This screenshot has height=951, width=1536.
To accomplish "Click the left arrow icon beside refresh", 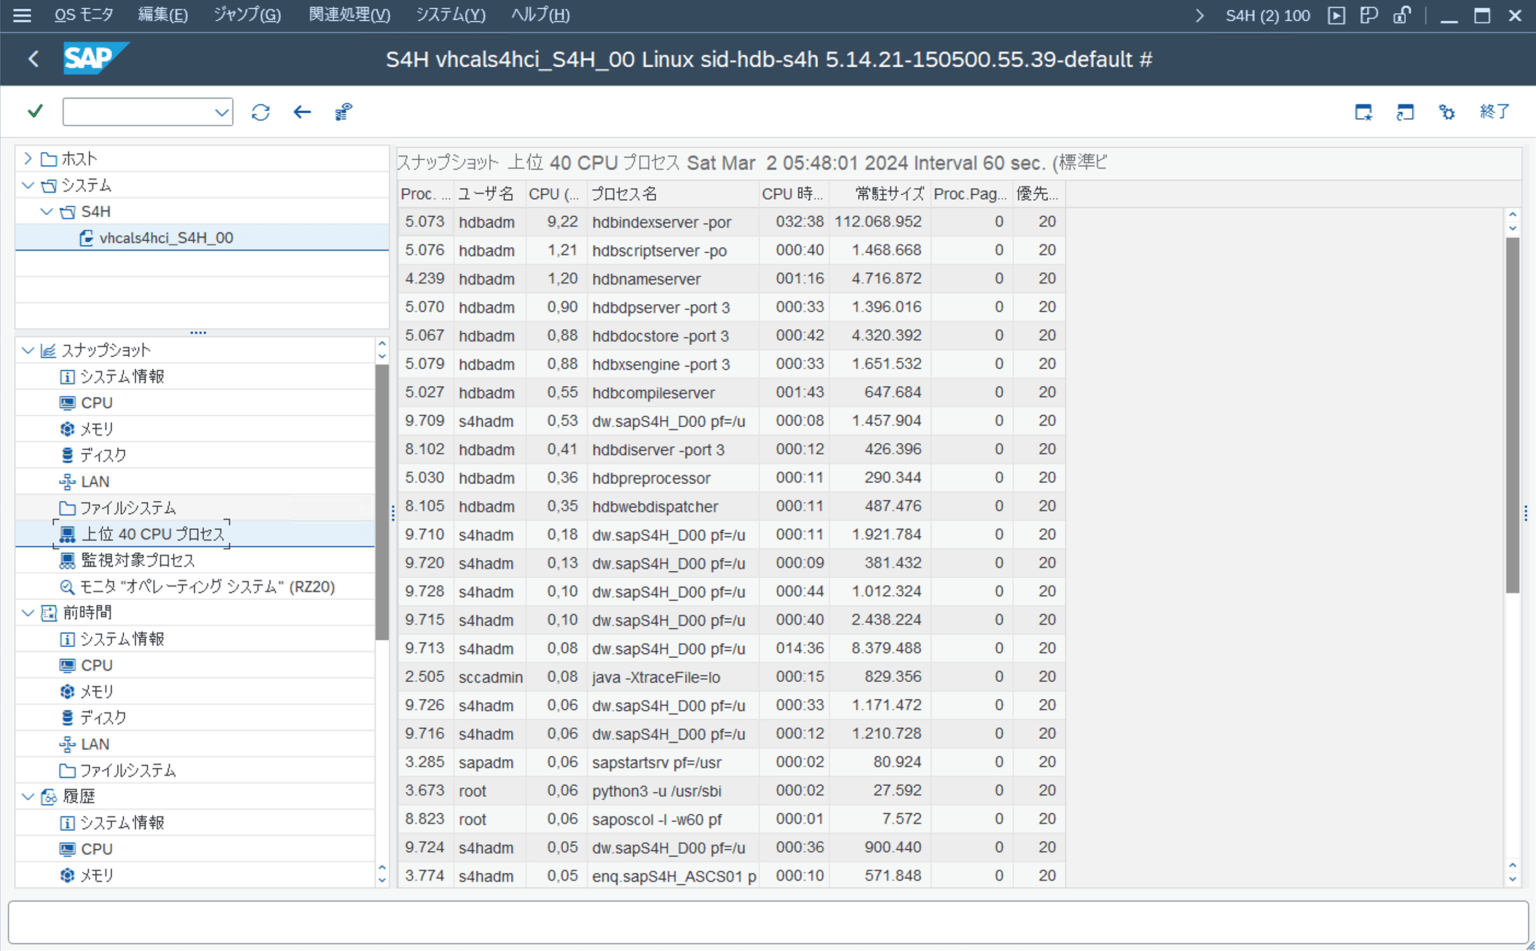I will tap(302, 112).
